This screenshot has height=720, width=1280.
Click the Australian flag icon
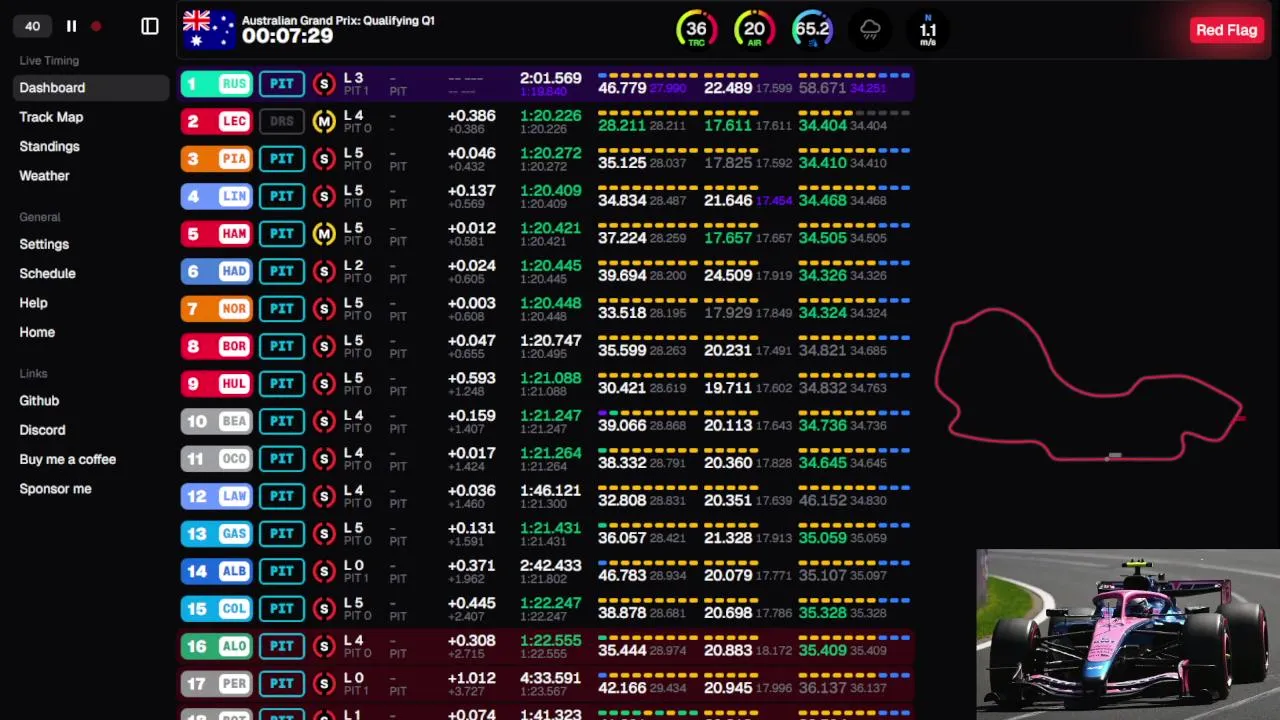[209, 29]
